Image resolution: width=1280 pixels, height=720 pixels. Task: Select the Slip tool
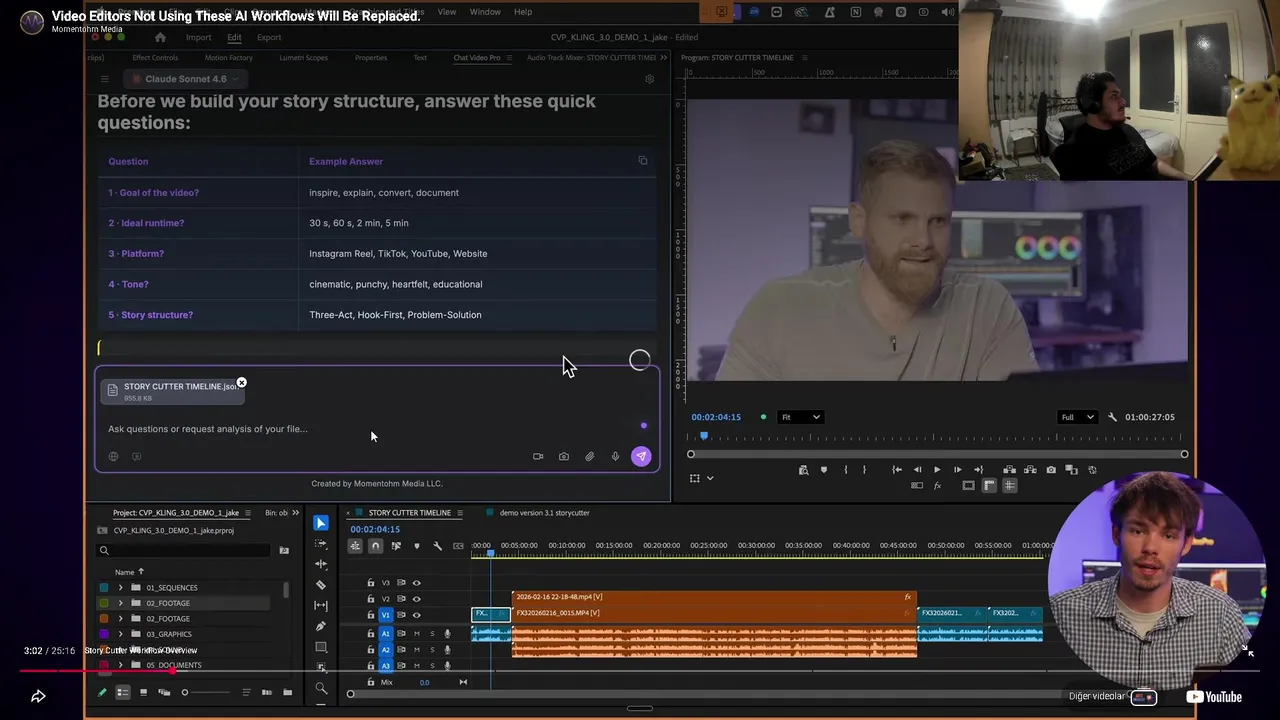point(321,605)
